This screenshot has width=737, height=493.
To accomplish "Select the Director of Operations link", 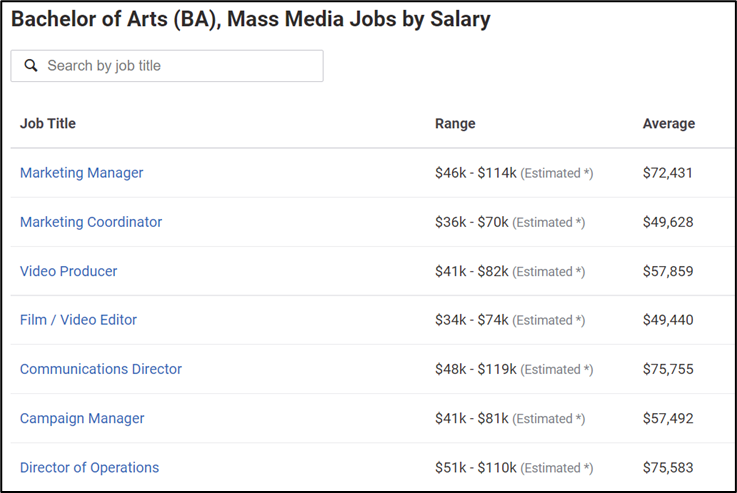I will [x=89, y=468].
